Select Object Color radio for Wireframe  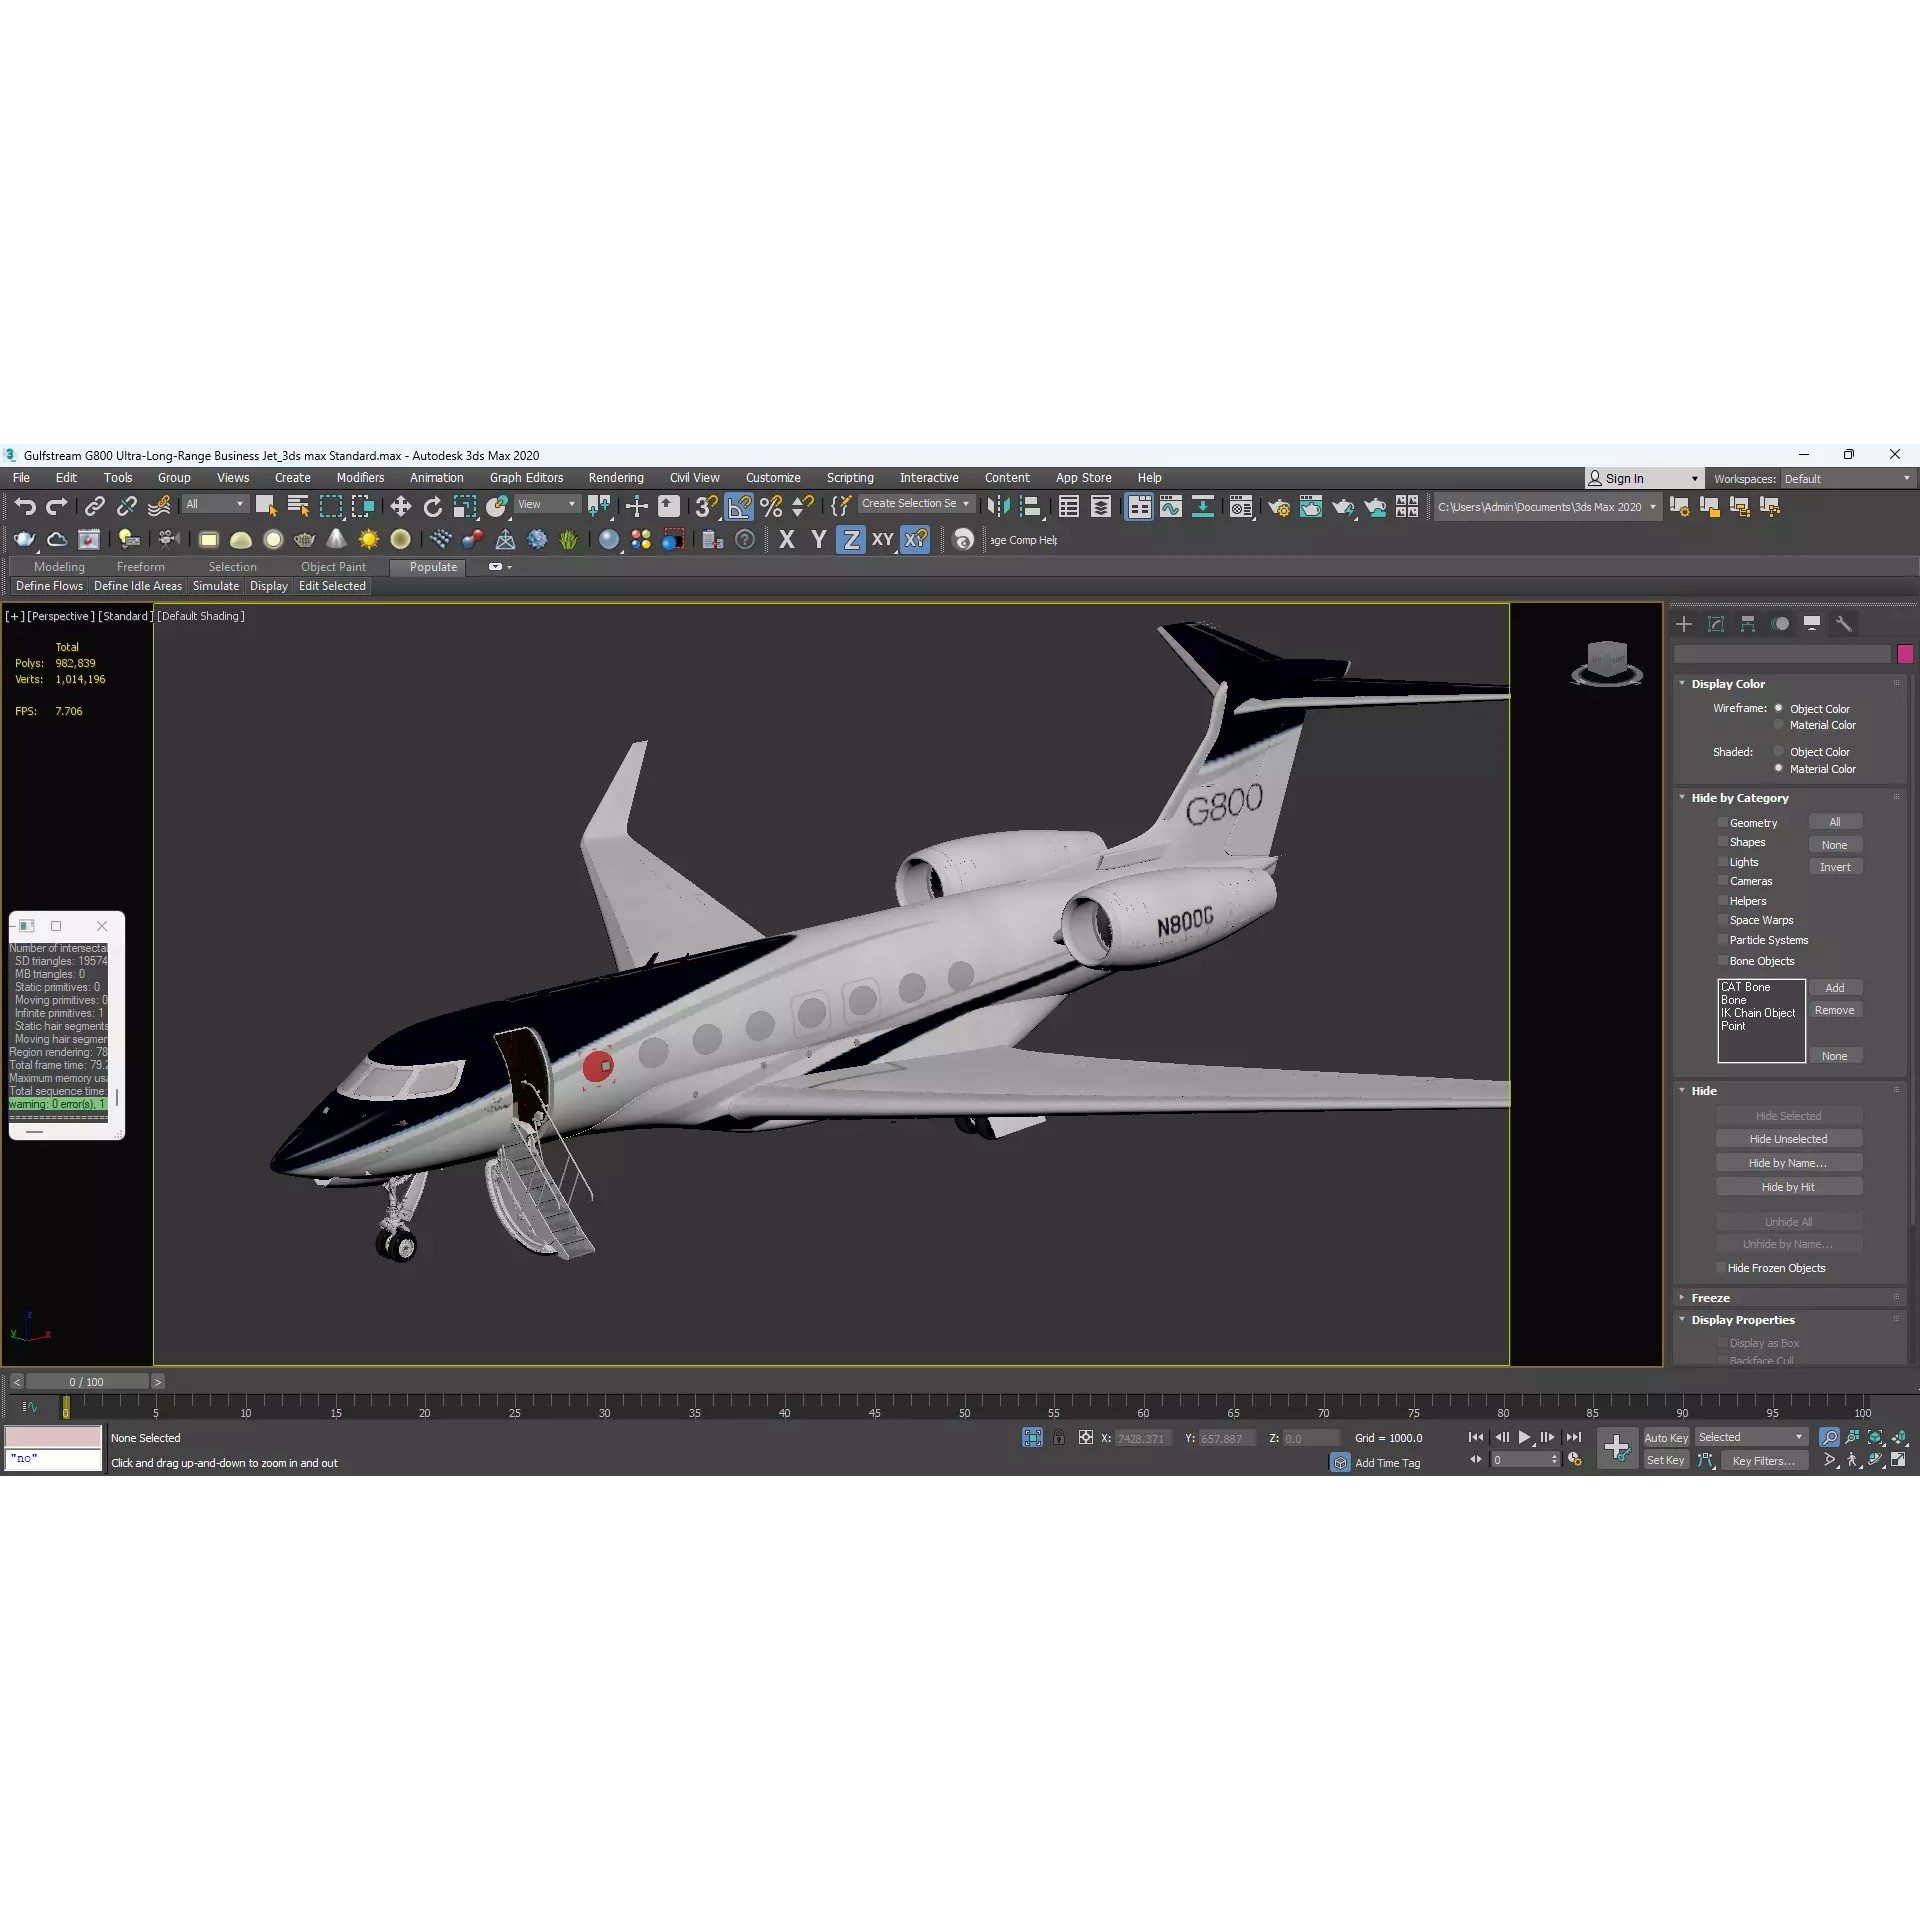(x=1780, y=708)
